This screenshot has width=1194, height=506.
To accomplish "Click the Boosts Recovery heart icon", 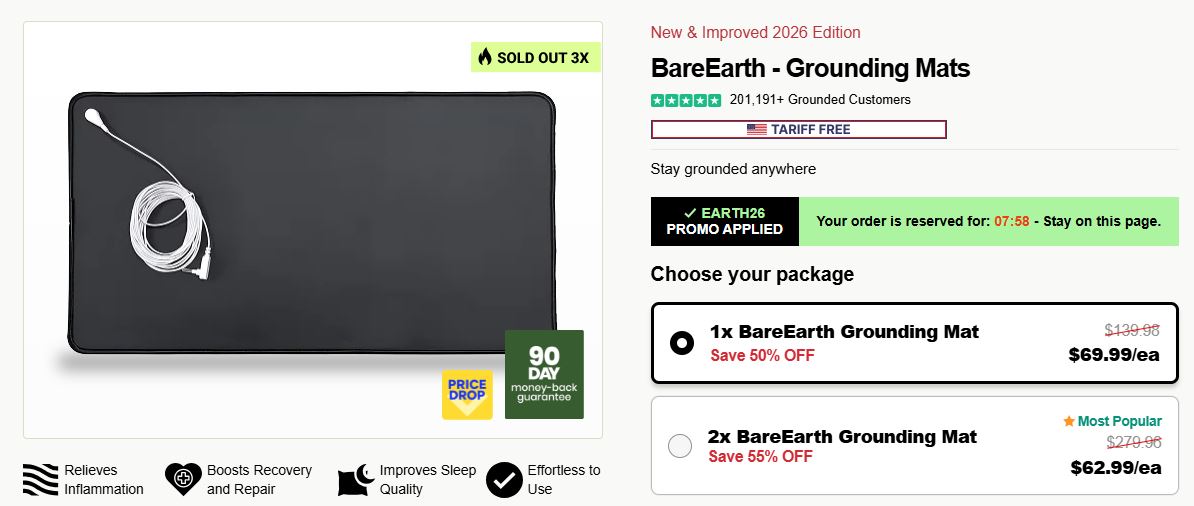I will [x=183, y=480].
